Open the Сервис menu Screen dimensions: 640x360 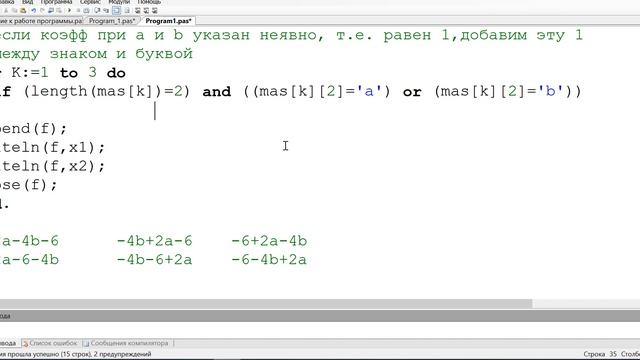pyautogui.click(x=90, y=2)
